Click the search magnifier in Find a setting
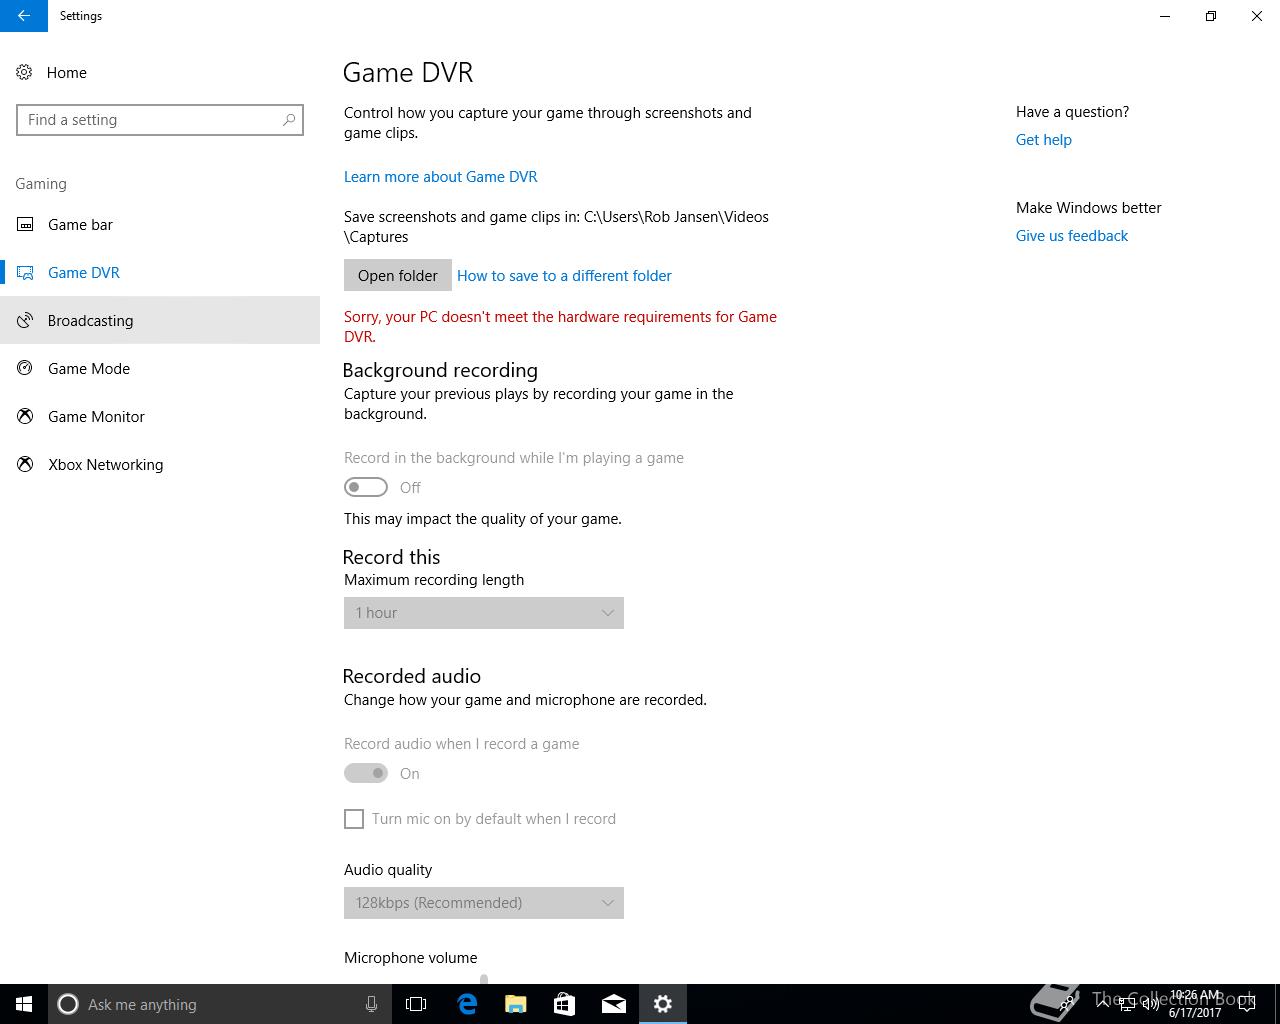Screen dimensions: 1280x1024 coord(289,120)
